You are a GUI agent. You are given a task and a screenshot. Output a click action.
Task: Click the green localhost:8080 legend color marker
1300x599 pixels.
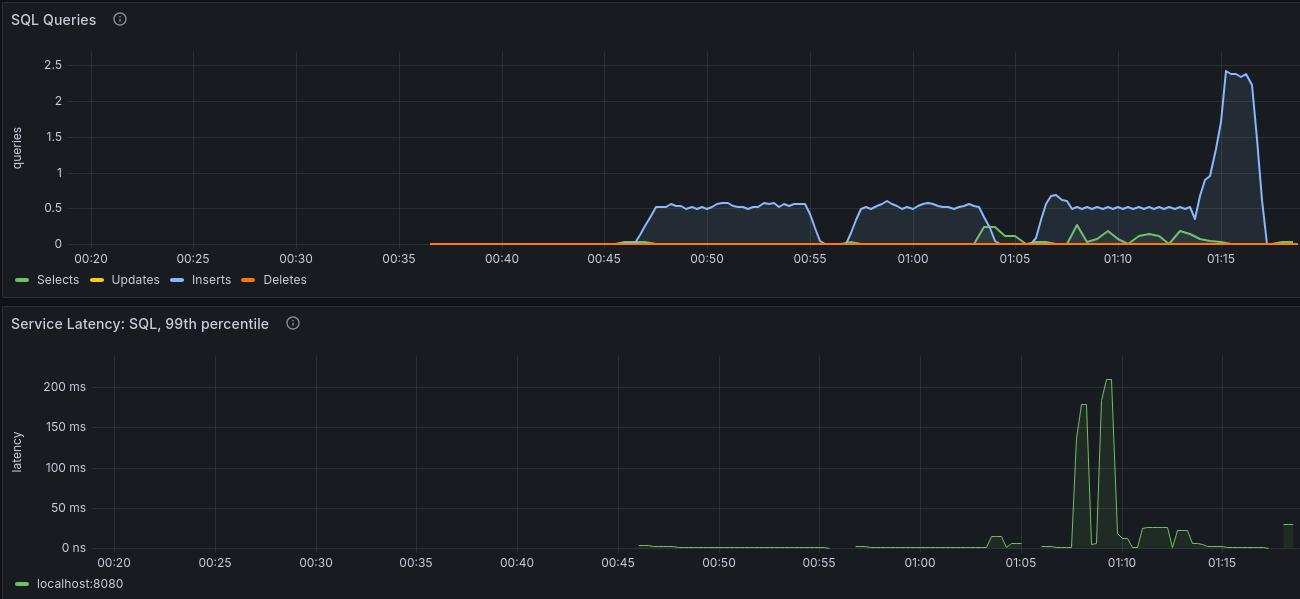pyautogui.click(x=22, y=583)
